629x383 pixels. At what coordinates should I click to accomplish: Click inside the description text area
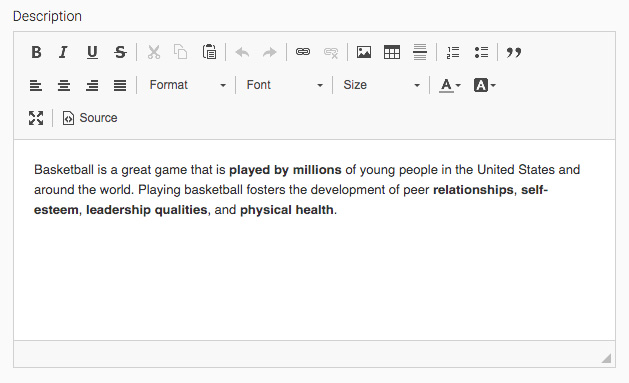point(314,240)
